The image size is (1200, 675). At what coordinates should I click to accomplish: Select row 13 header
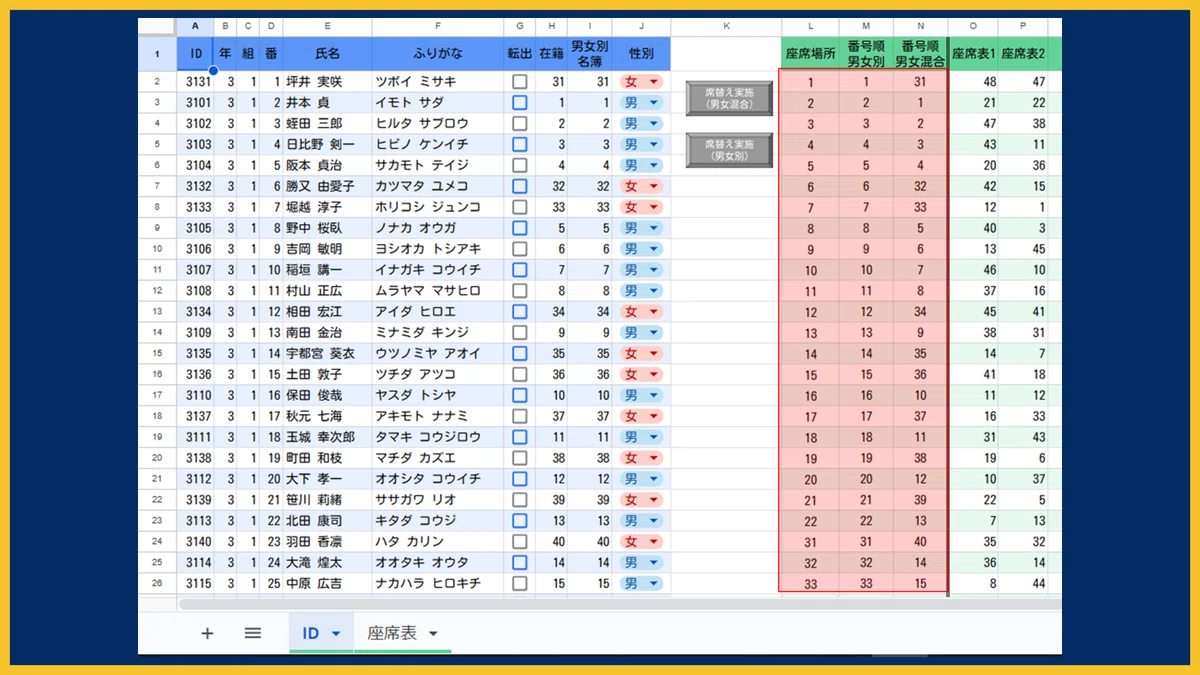point(157,312)
